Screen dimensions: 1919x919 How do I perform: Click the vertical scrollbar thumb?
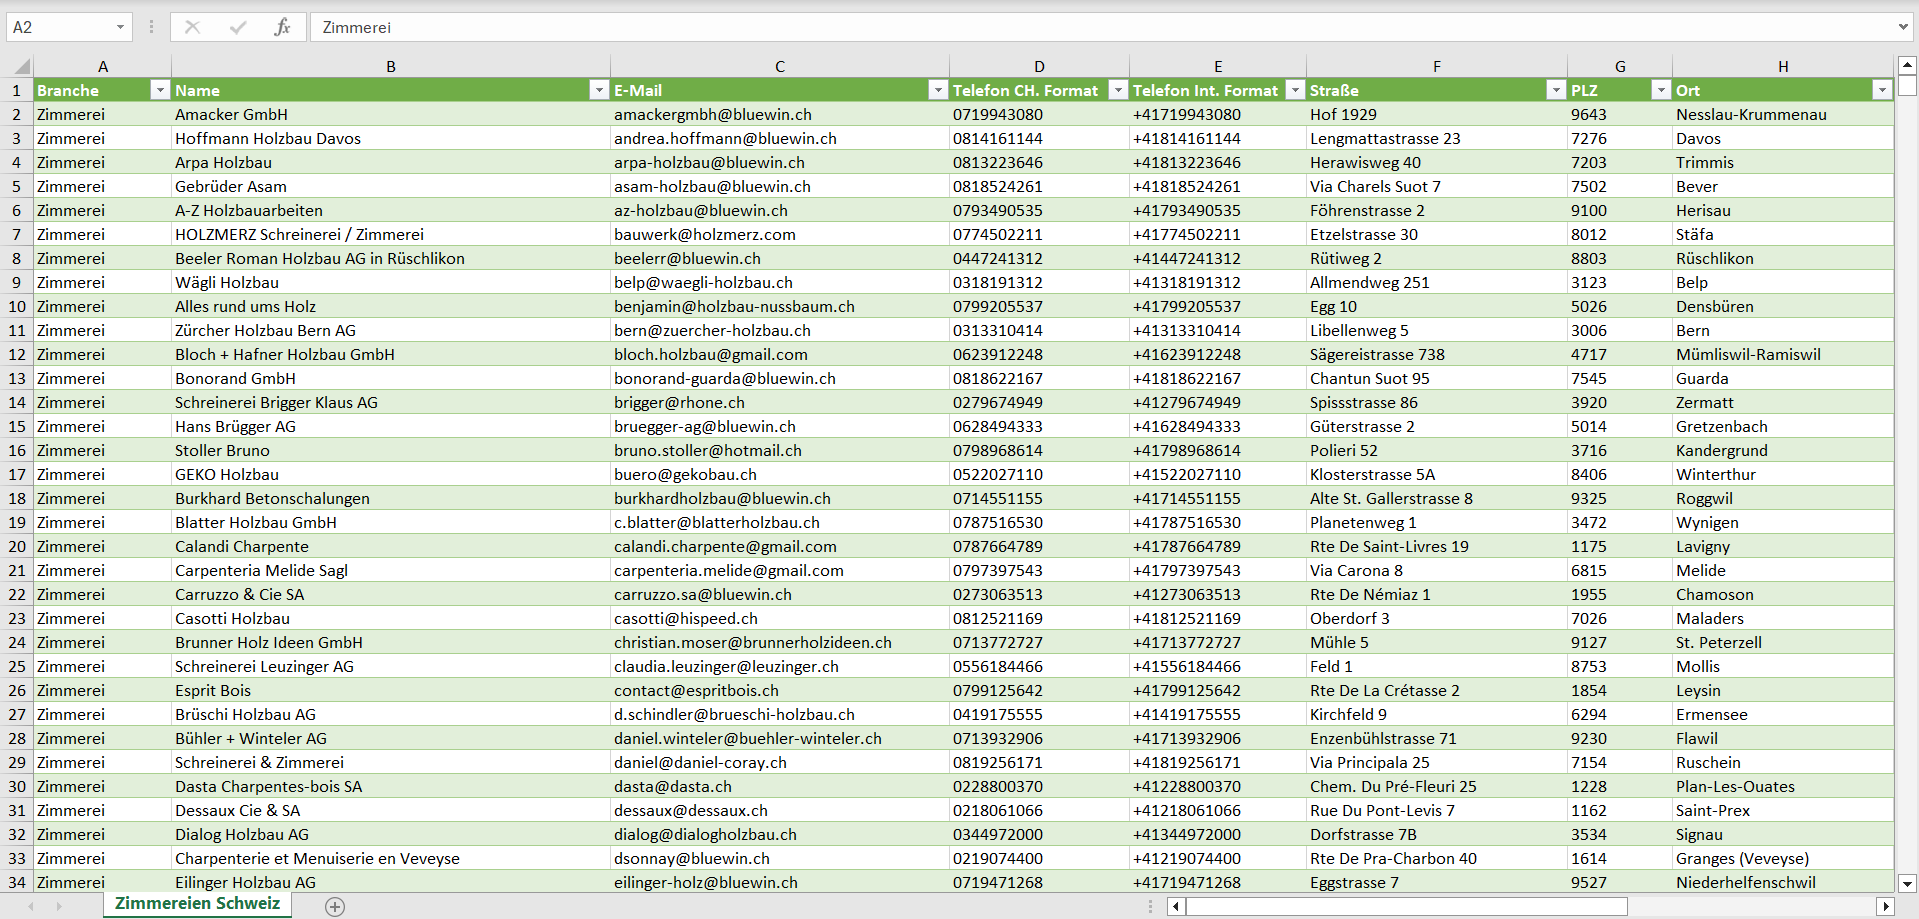1907,86
